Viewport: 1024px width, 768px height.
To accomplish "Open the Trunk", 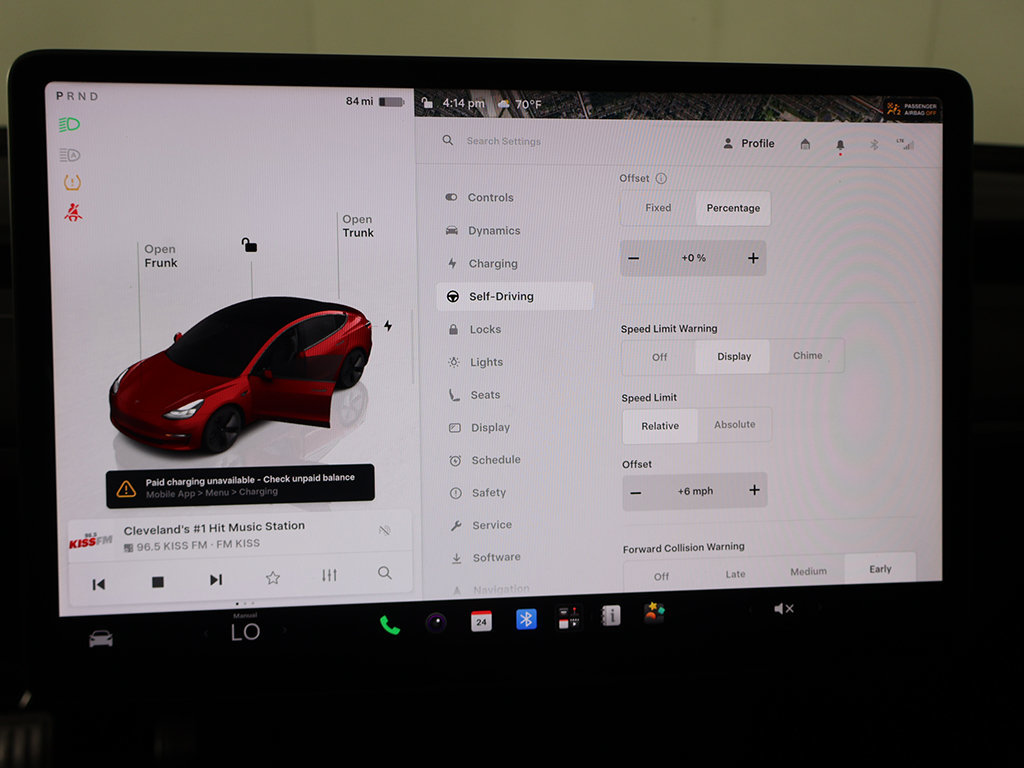I will (358, 226).
